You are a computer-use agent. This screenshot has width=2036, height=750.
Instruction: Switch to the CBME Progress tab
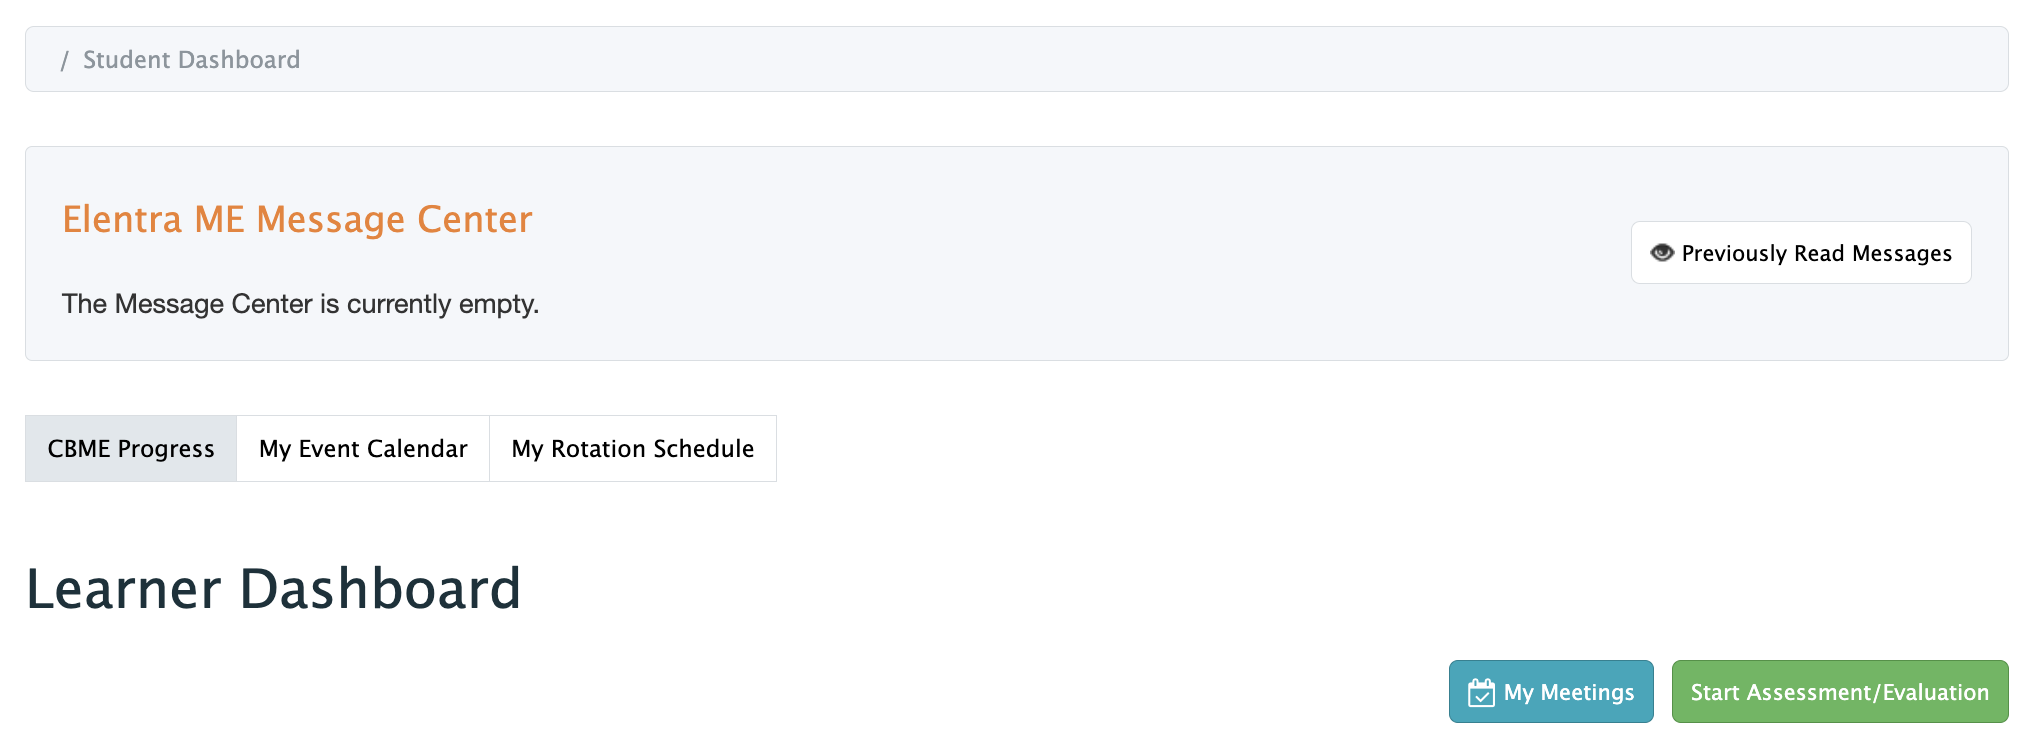(x=131, y=449)
